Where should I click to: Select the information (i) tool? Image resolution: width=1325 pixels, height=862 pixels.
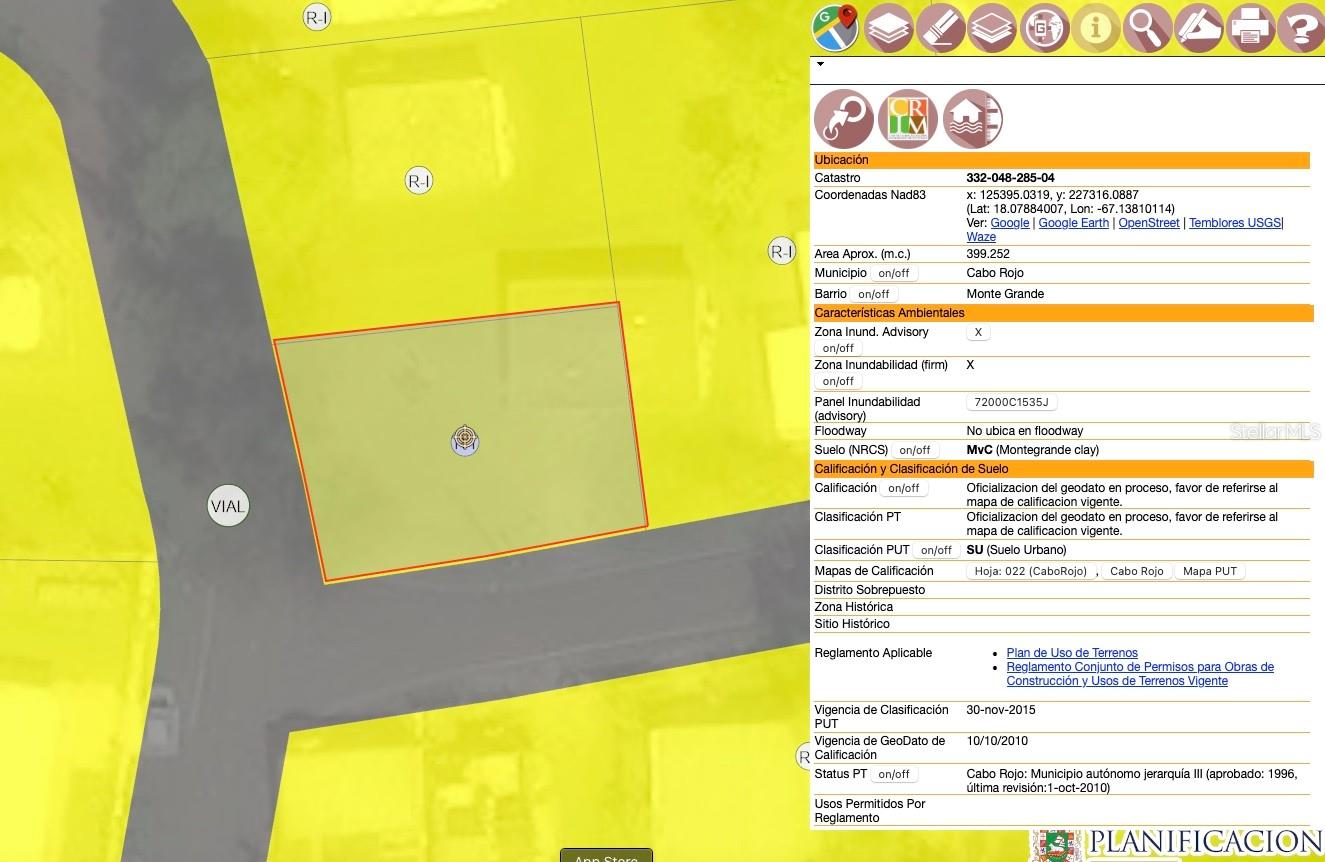pyautogui.click(x=1096, y=28)
